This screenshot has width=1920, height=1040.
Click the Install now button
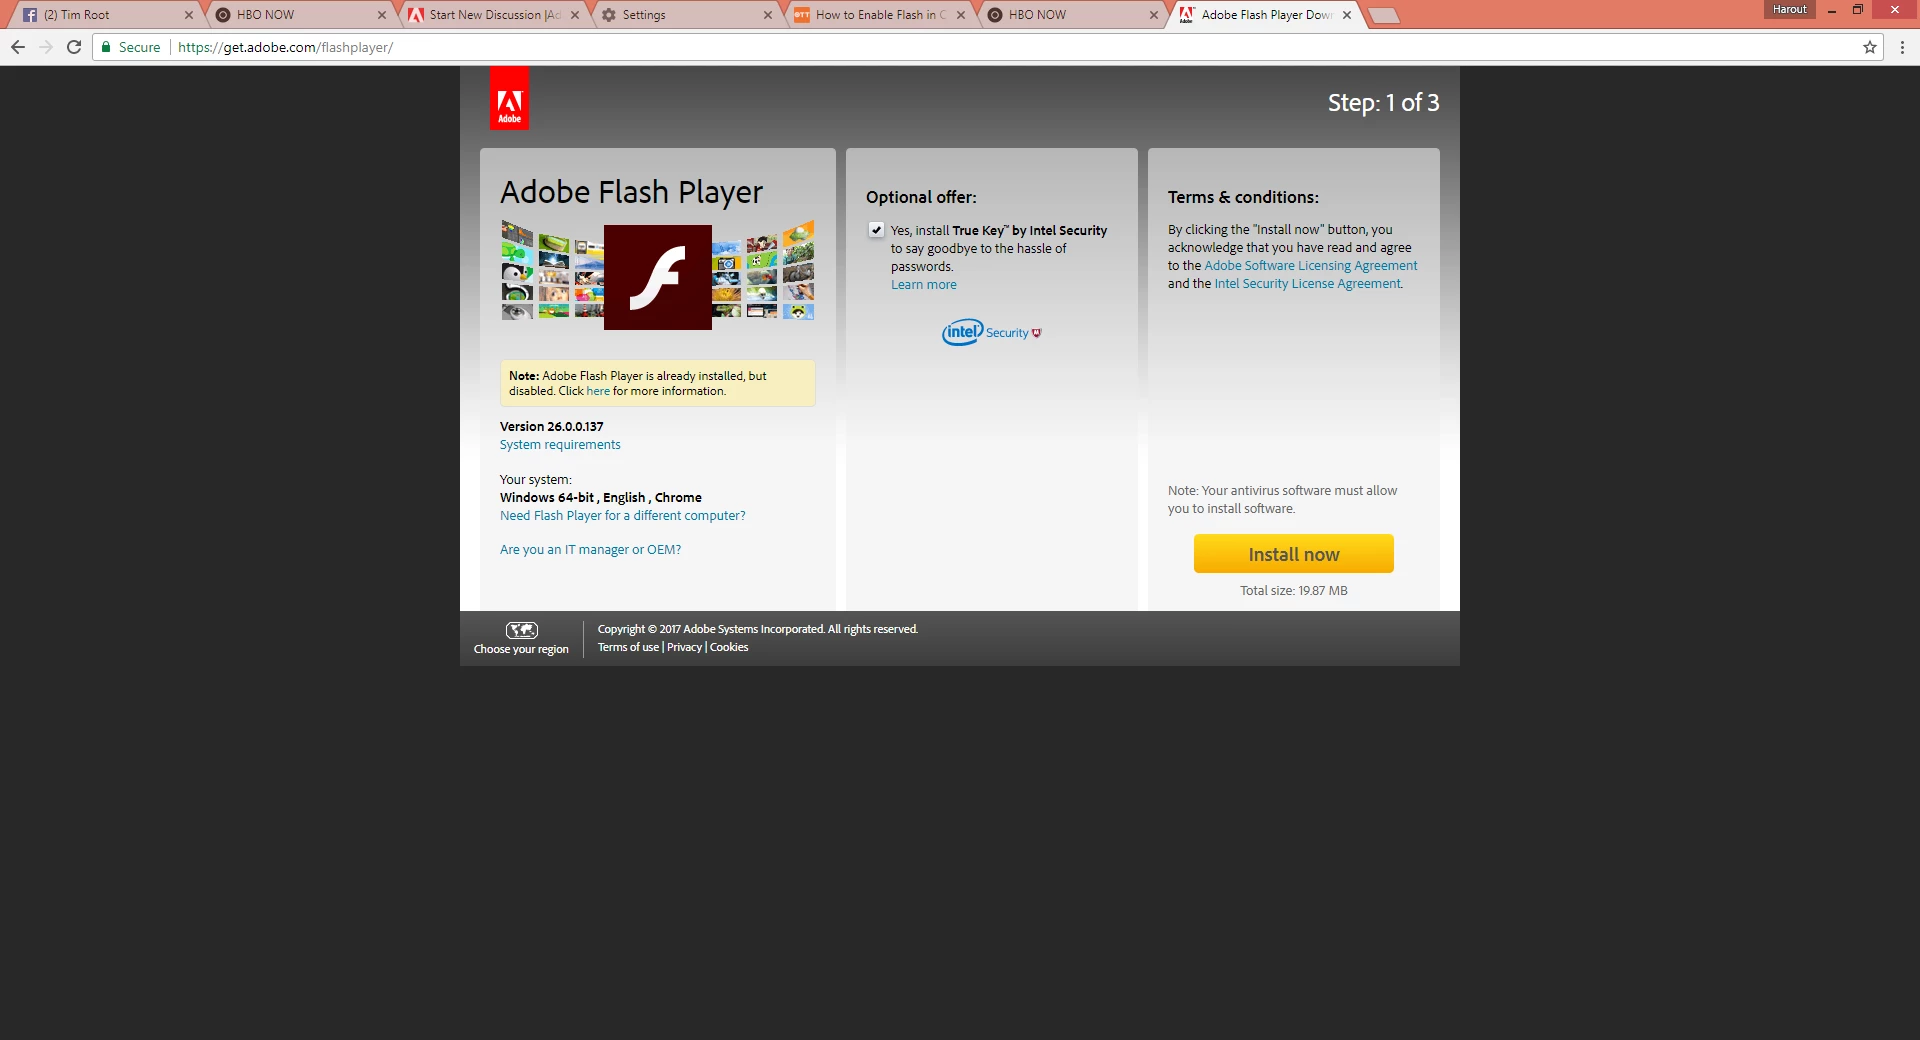point(1293,554)
